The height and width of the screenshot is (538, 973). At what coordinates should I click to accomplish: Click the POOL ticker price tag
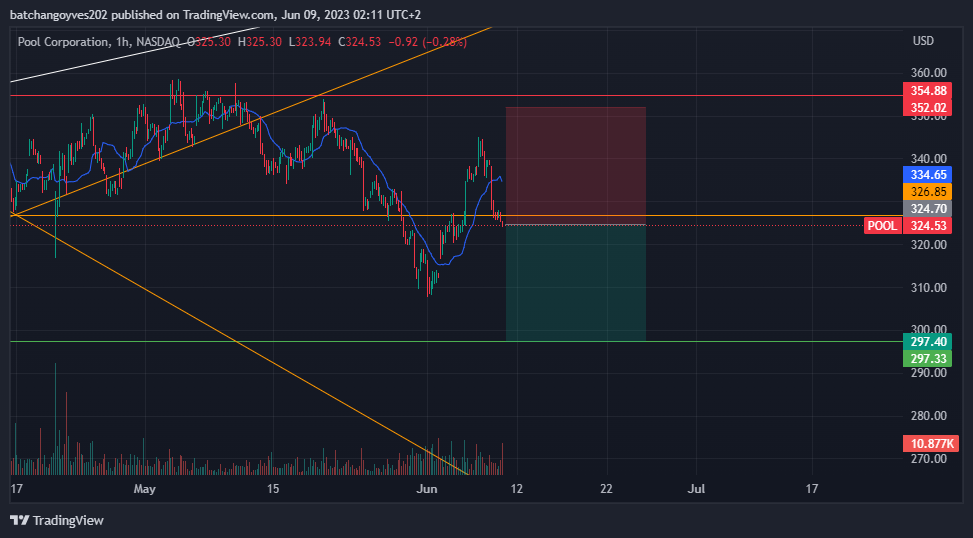coord(882,226)
